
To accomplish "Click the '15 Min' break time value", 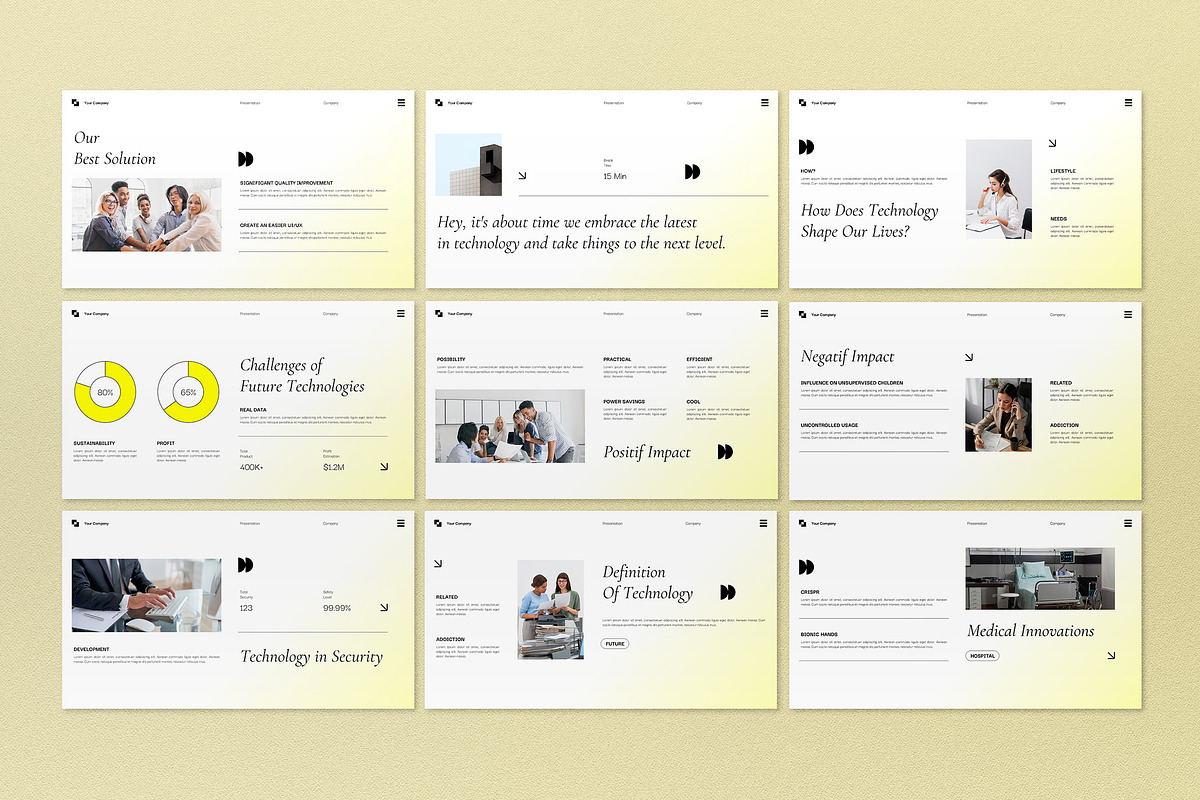I will pyautogui.click(x=615, y=177).
